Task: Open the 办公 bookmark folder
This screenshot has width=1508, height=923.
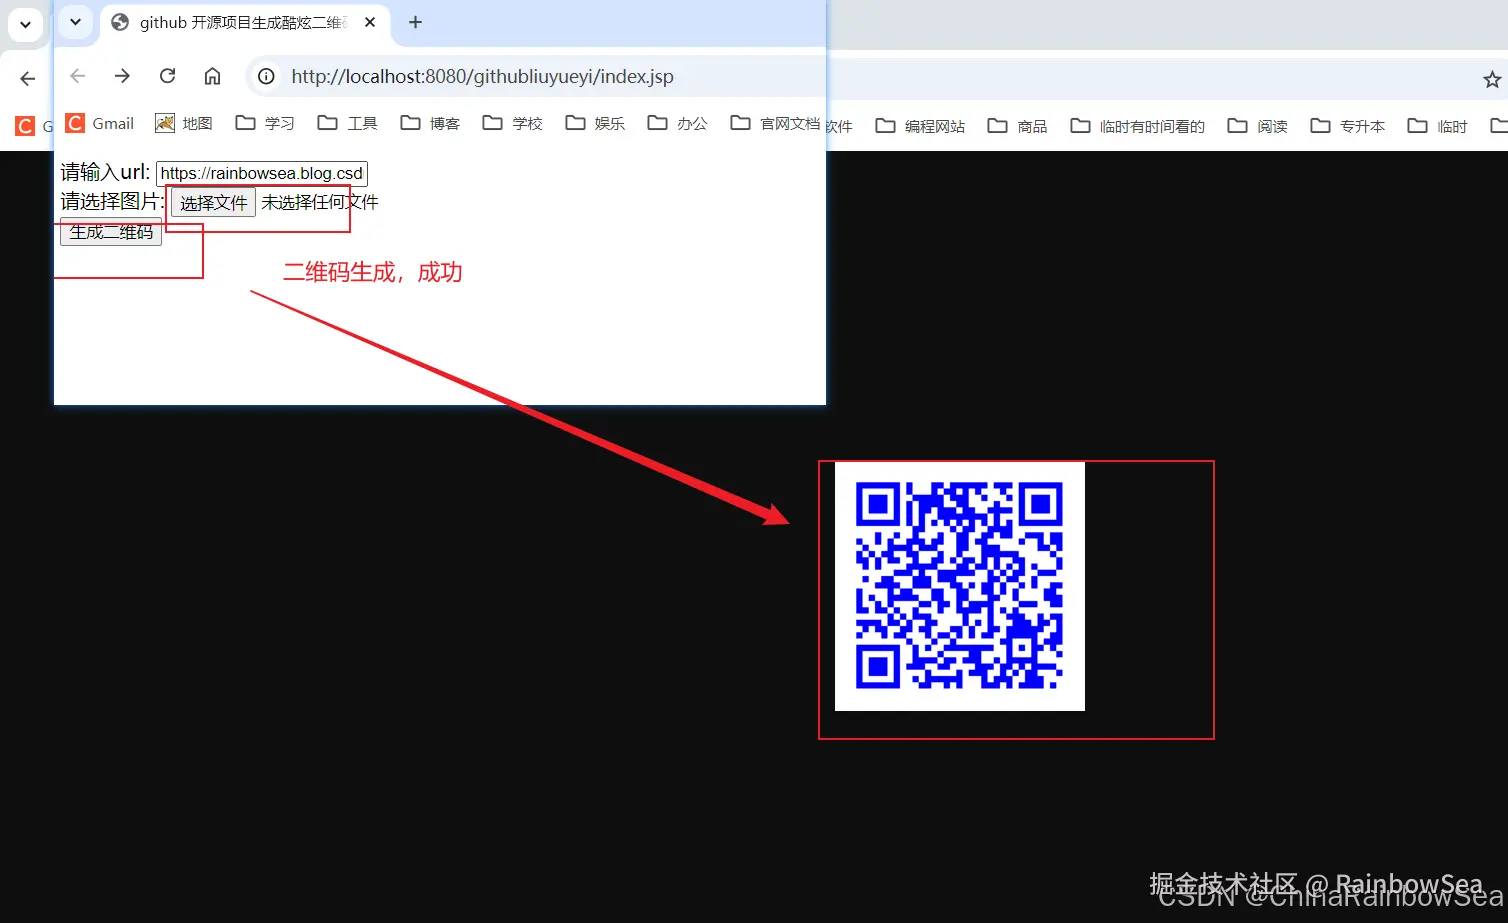Action: coord(677,123)
